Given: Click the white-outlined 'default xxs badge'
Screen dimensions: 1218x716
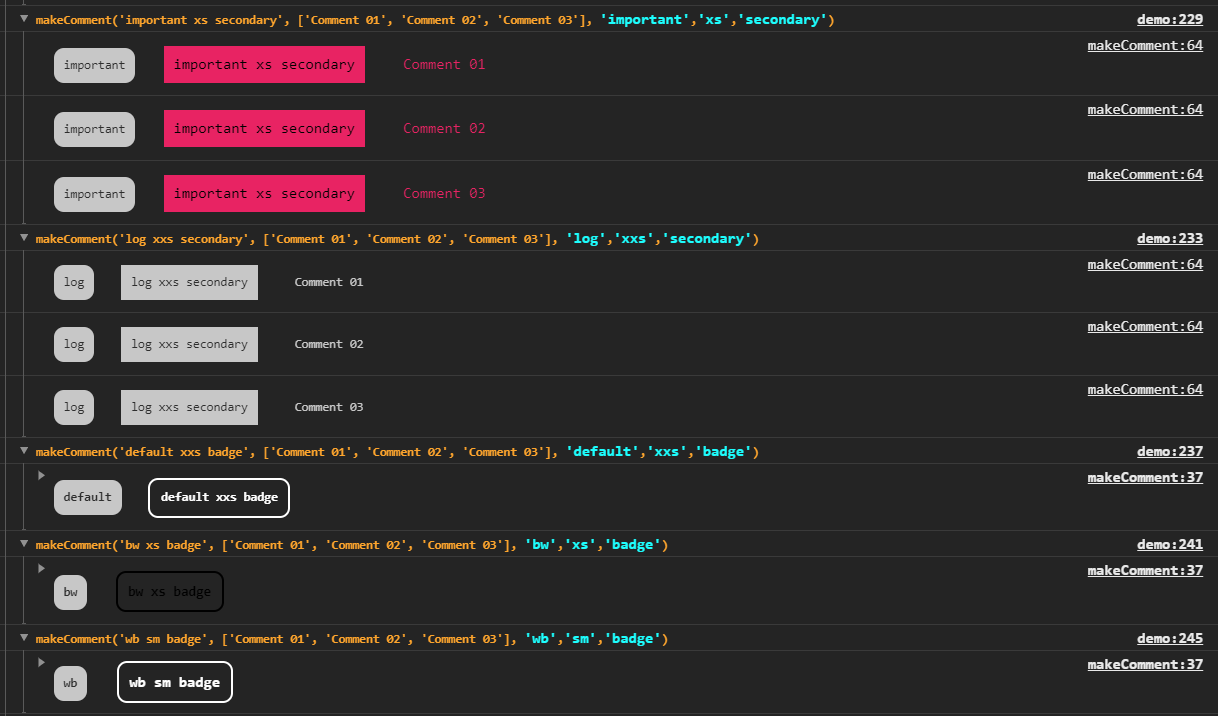Looking at the screenshot, I should (x=219, y=497).
